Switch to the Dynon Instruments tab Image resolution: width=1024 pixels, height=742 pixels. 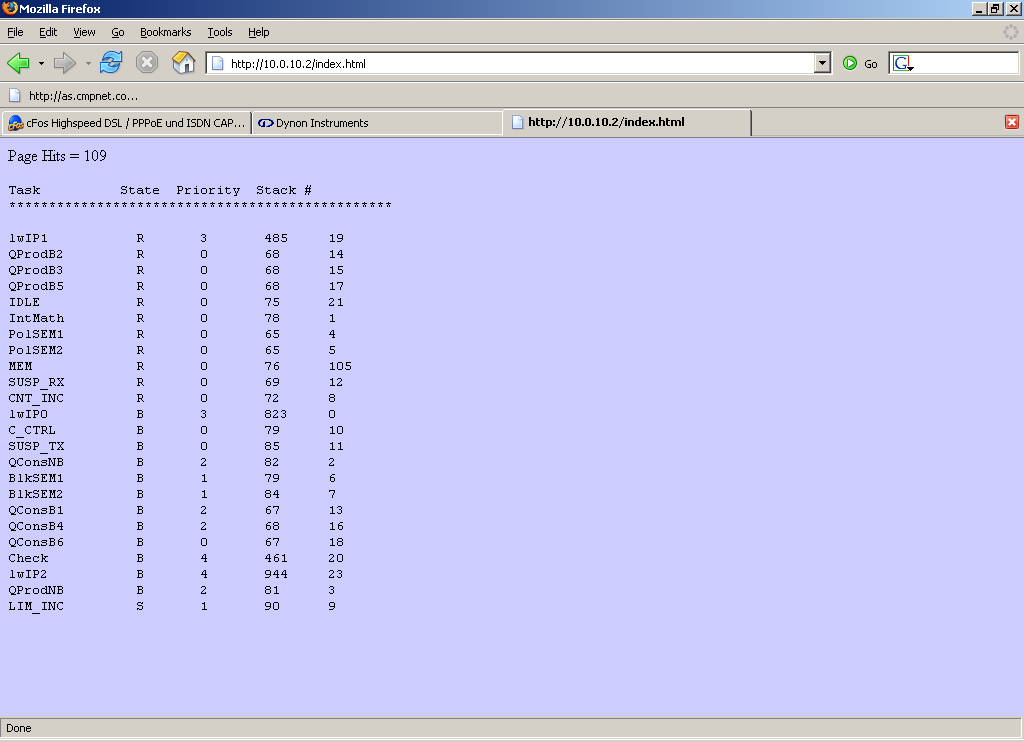click(375, 123)
